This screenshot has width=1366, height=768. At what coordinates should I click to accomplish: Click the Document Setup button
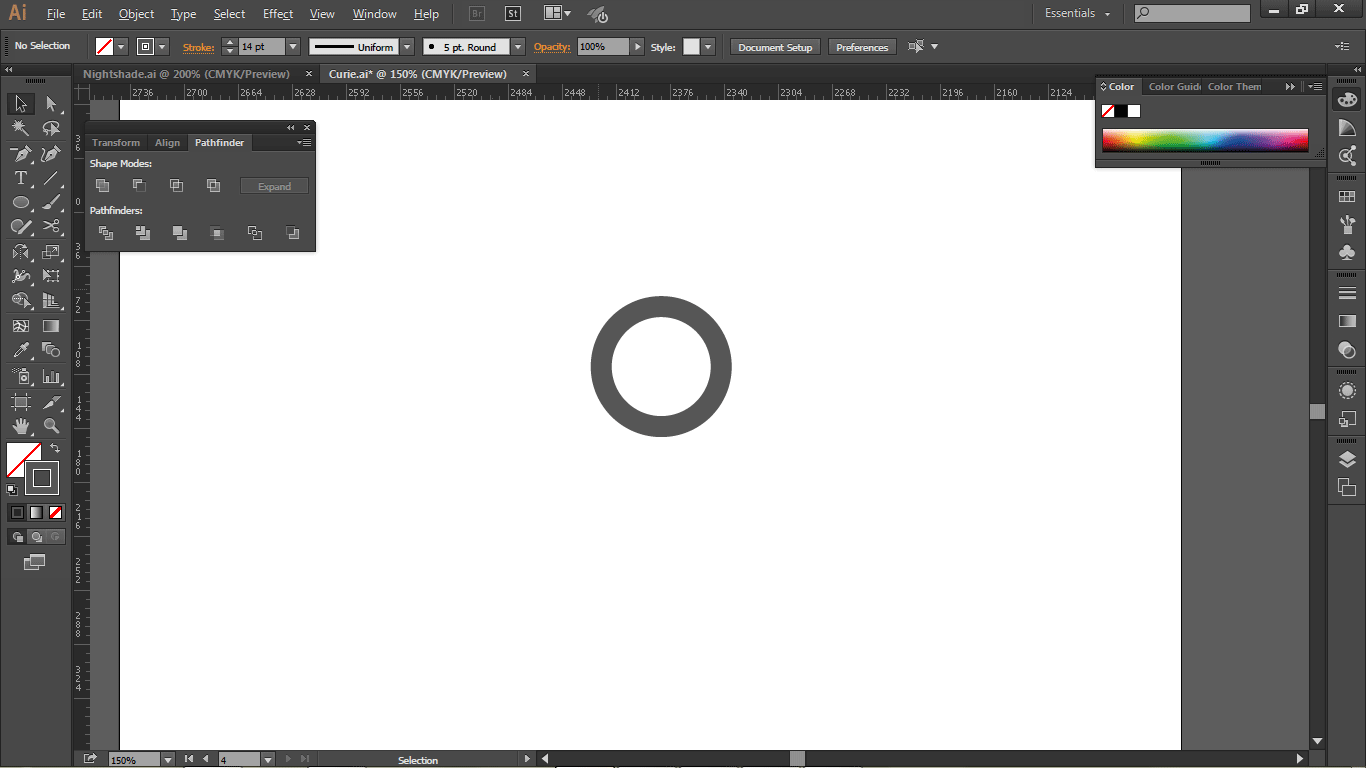pyautogui.click(x=775, y=47)
